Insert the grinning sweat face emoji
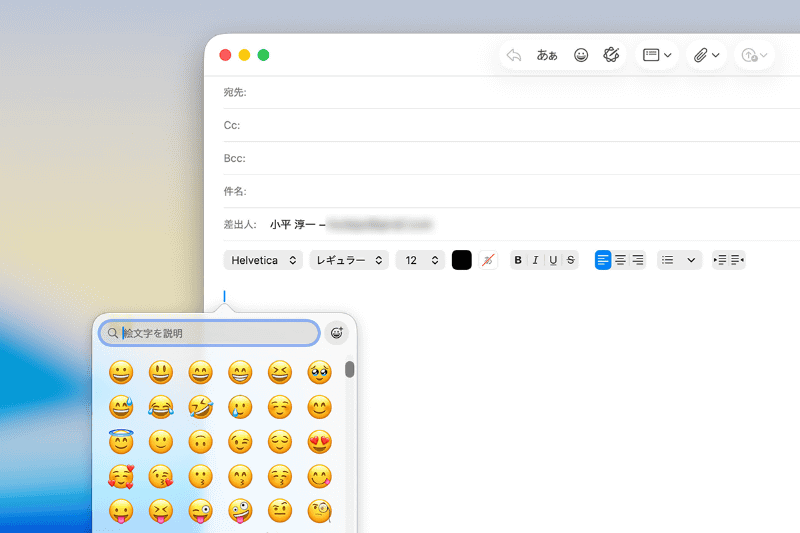 121,408
